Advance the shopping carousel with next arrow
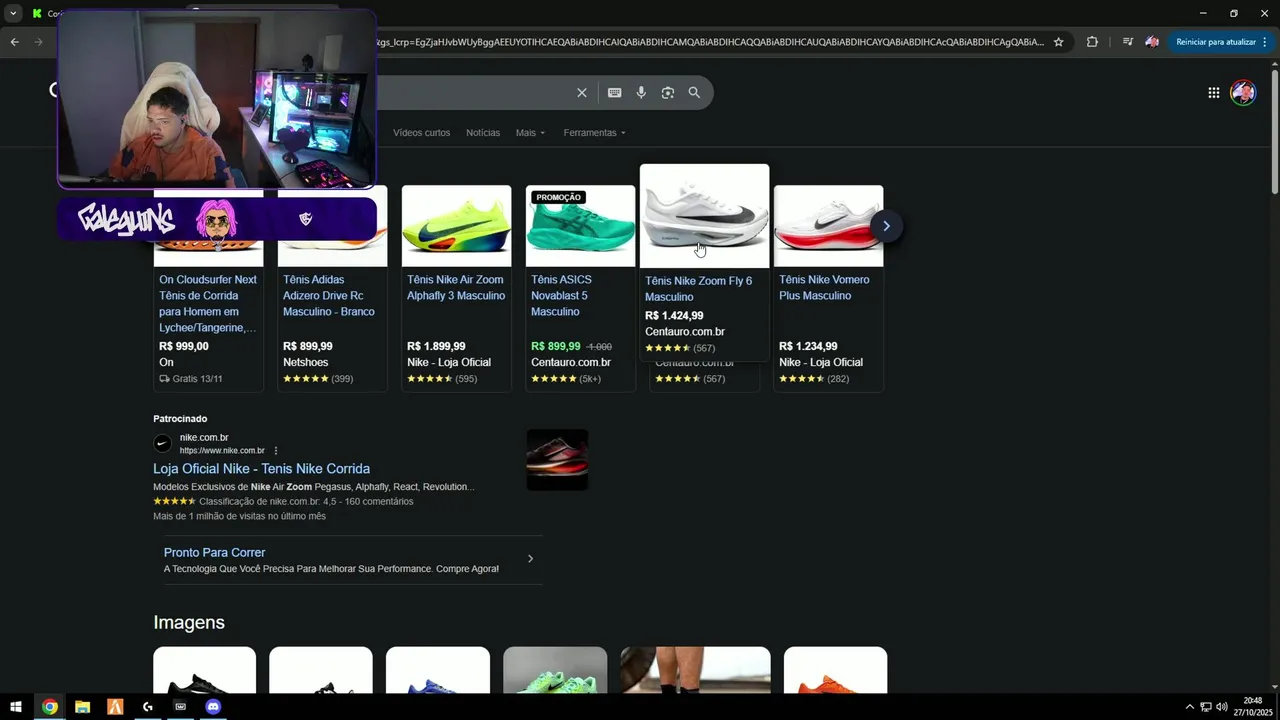Screen dimensions: 1280x720 [x=886, y=226]
